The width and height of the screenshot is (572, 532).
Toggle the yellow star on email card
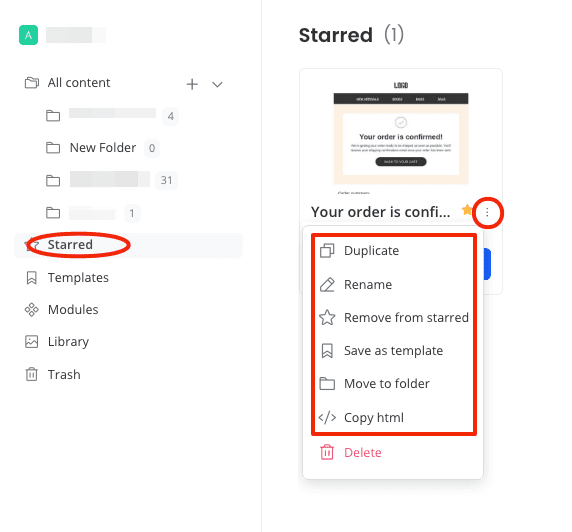(x=467, y=210)
